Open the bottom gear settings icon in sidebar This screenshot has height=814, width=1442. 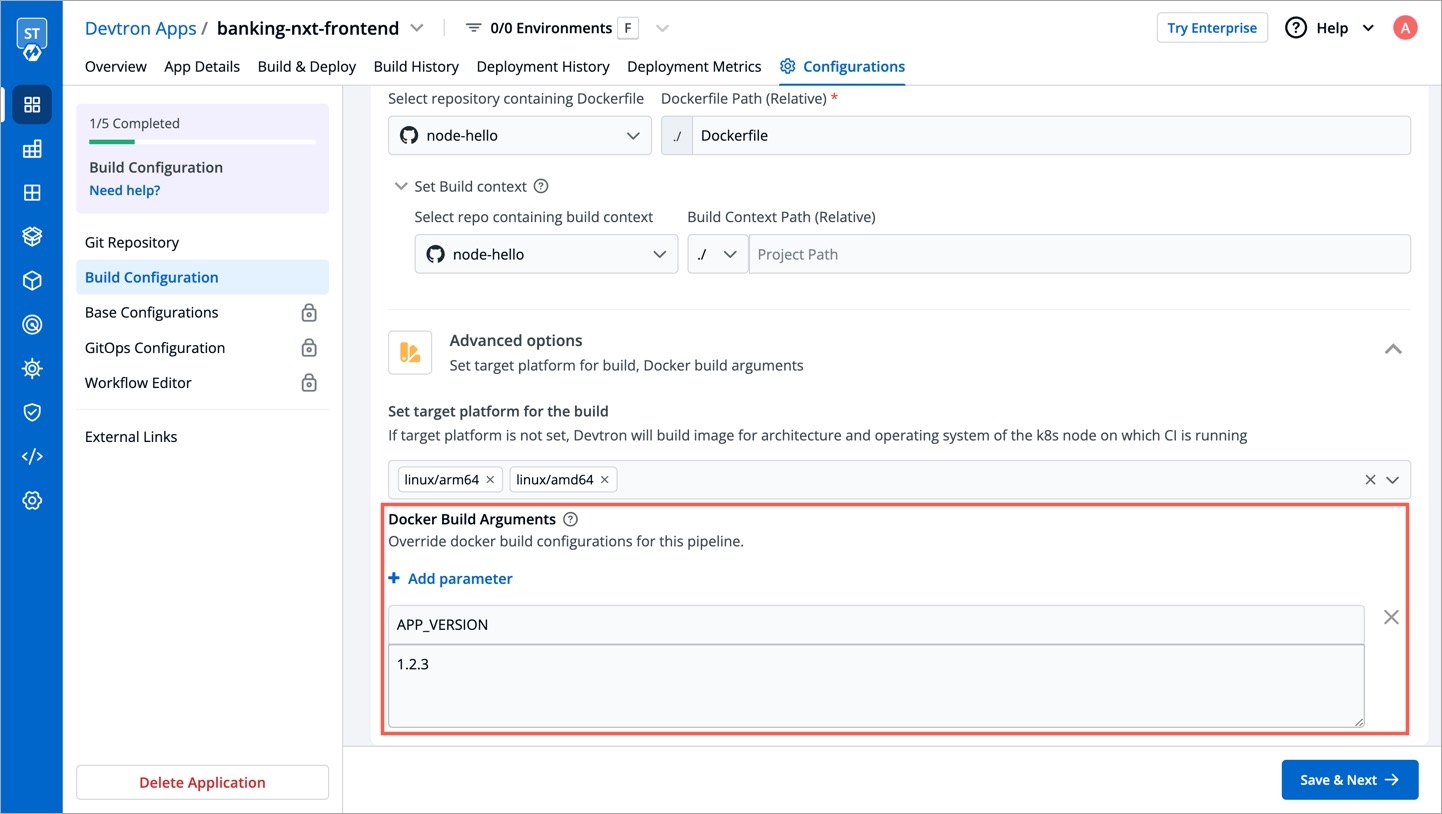[x=32, y=500]
